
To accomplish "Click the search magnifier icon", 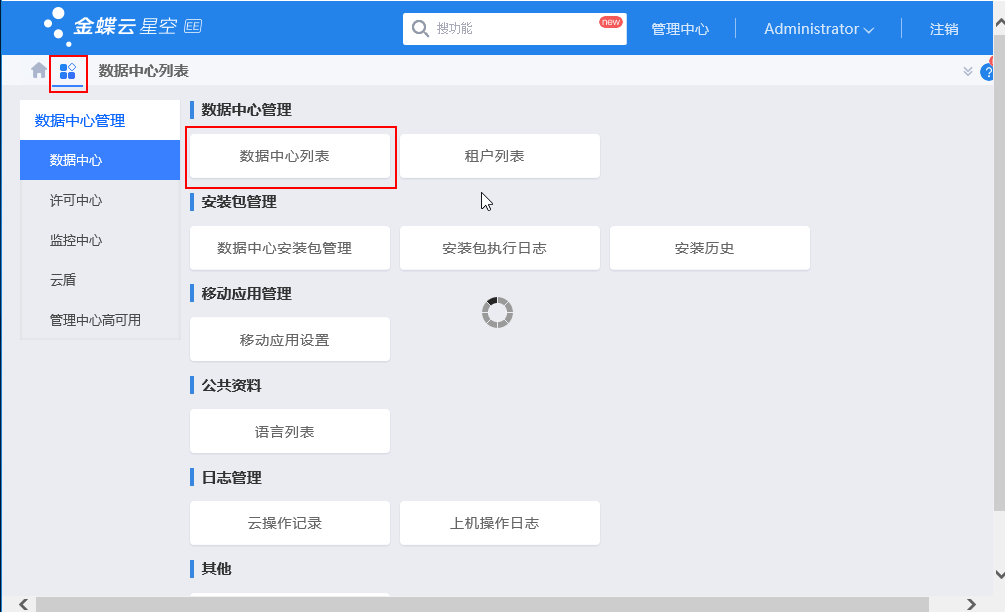I will (419, 28).
